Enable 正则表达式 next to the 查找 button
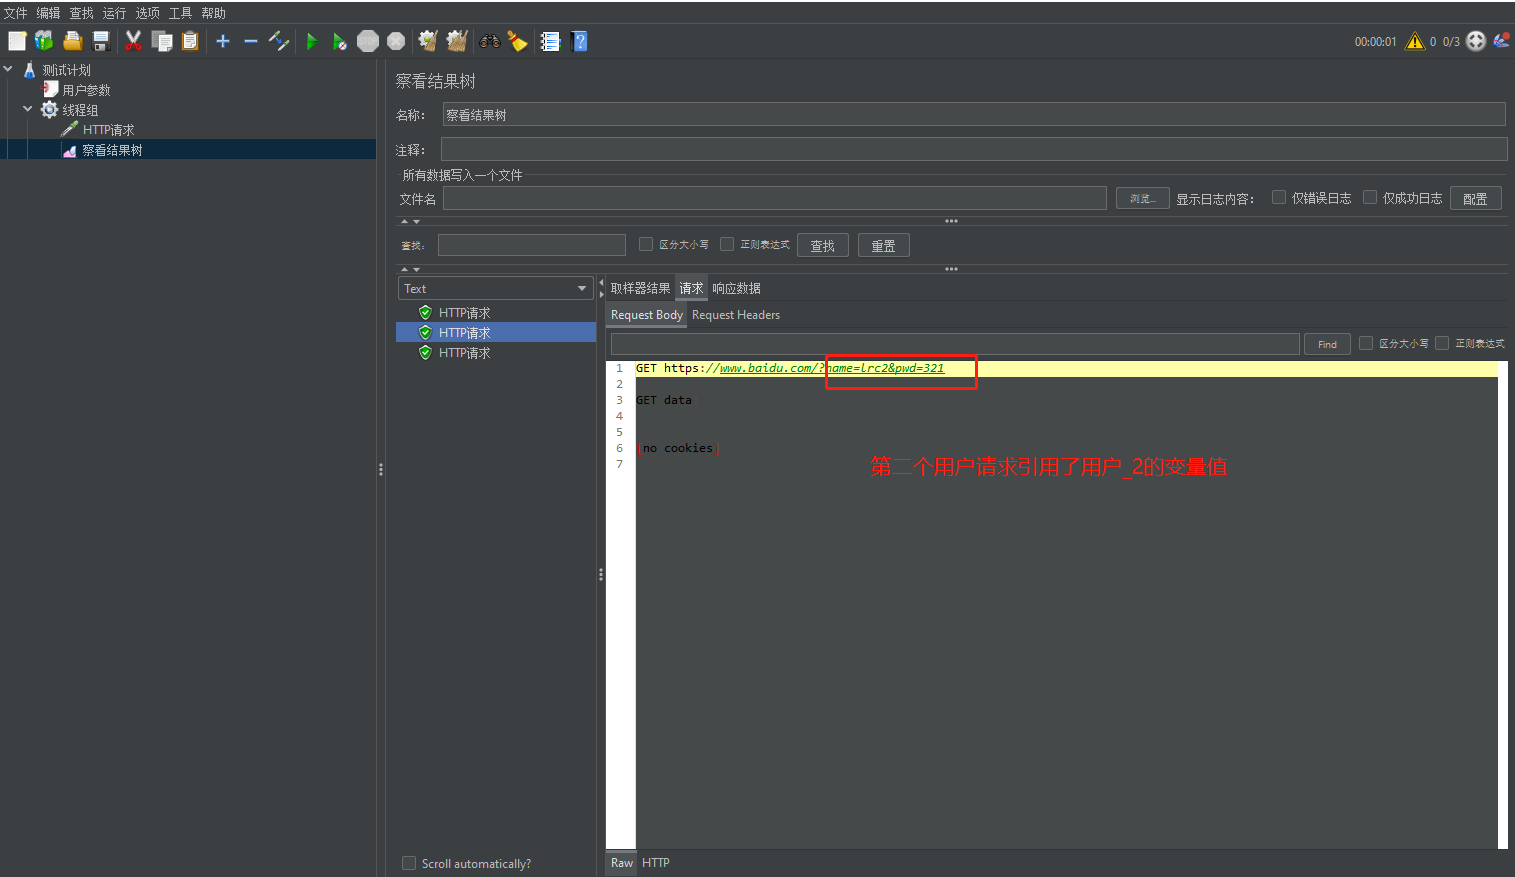This screenshot has height=877, width=1515. 727,244
